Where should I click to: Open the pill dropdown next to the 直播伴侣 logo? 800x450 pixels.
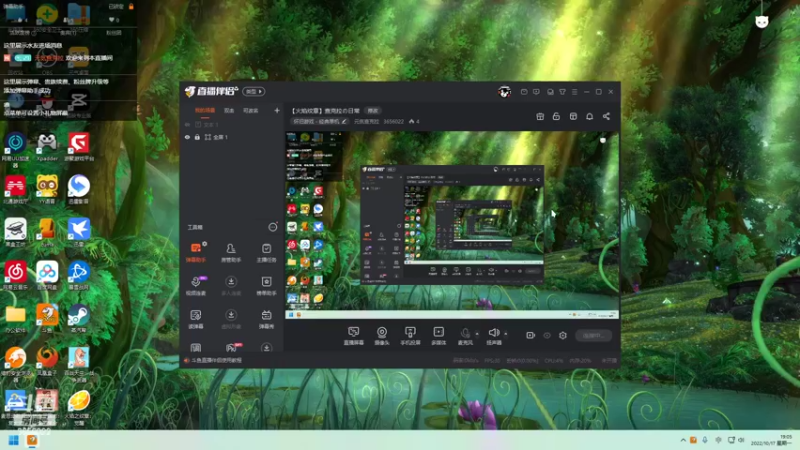pyautogui.click(x=254, y=92)
